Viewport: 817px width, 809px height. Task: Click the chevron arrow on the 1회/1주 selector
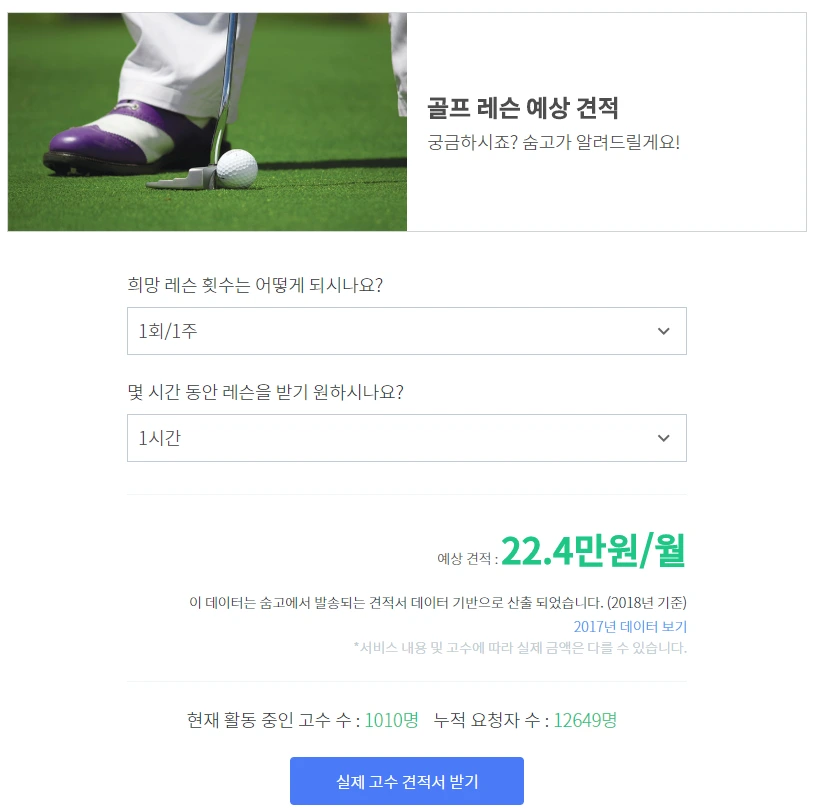[663, 331]
